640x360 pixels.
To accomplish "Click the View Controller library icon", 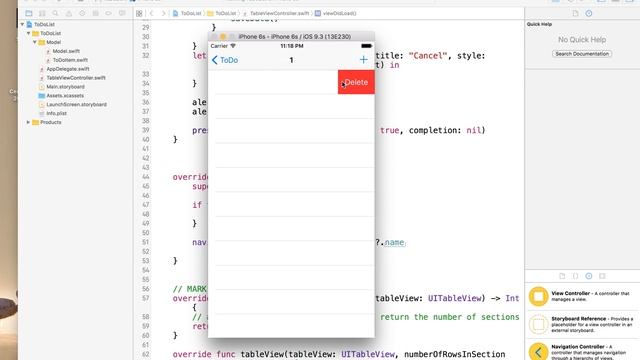I will [x=538, y=296].
